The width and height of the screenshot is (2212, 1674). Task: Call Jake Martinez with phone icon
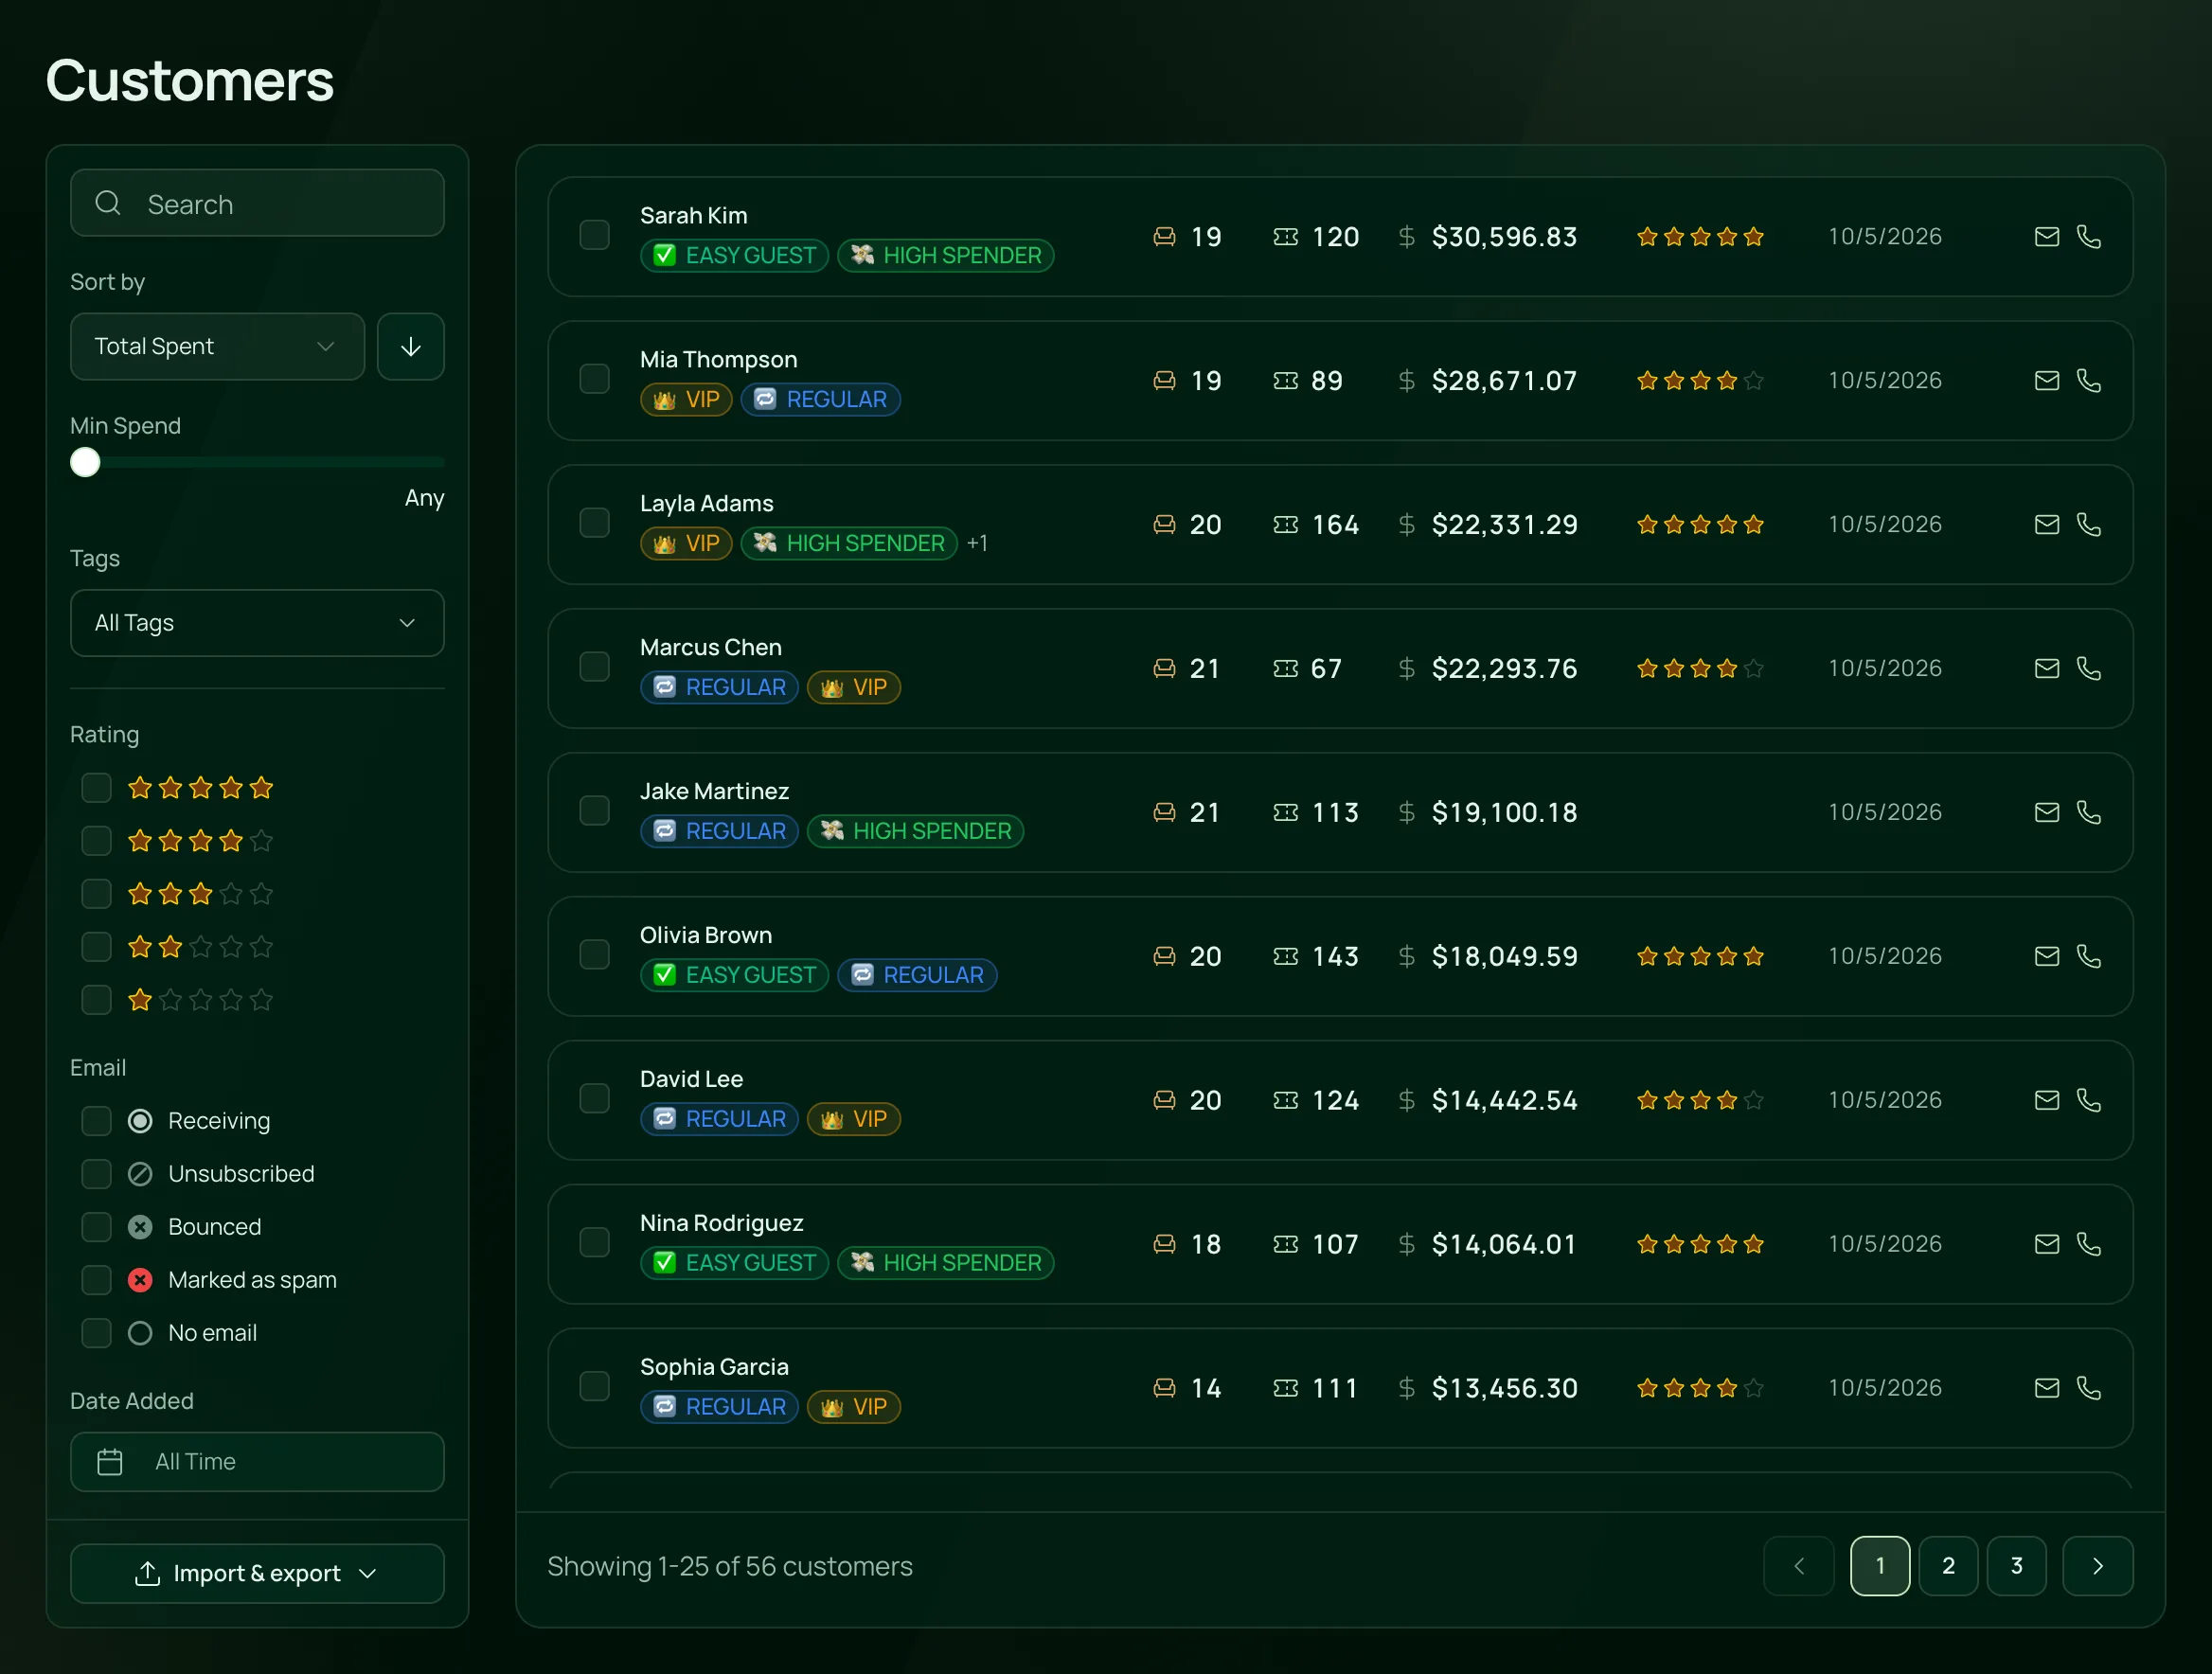point(2088,813)
